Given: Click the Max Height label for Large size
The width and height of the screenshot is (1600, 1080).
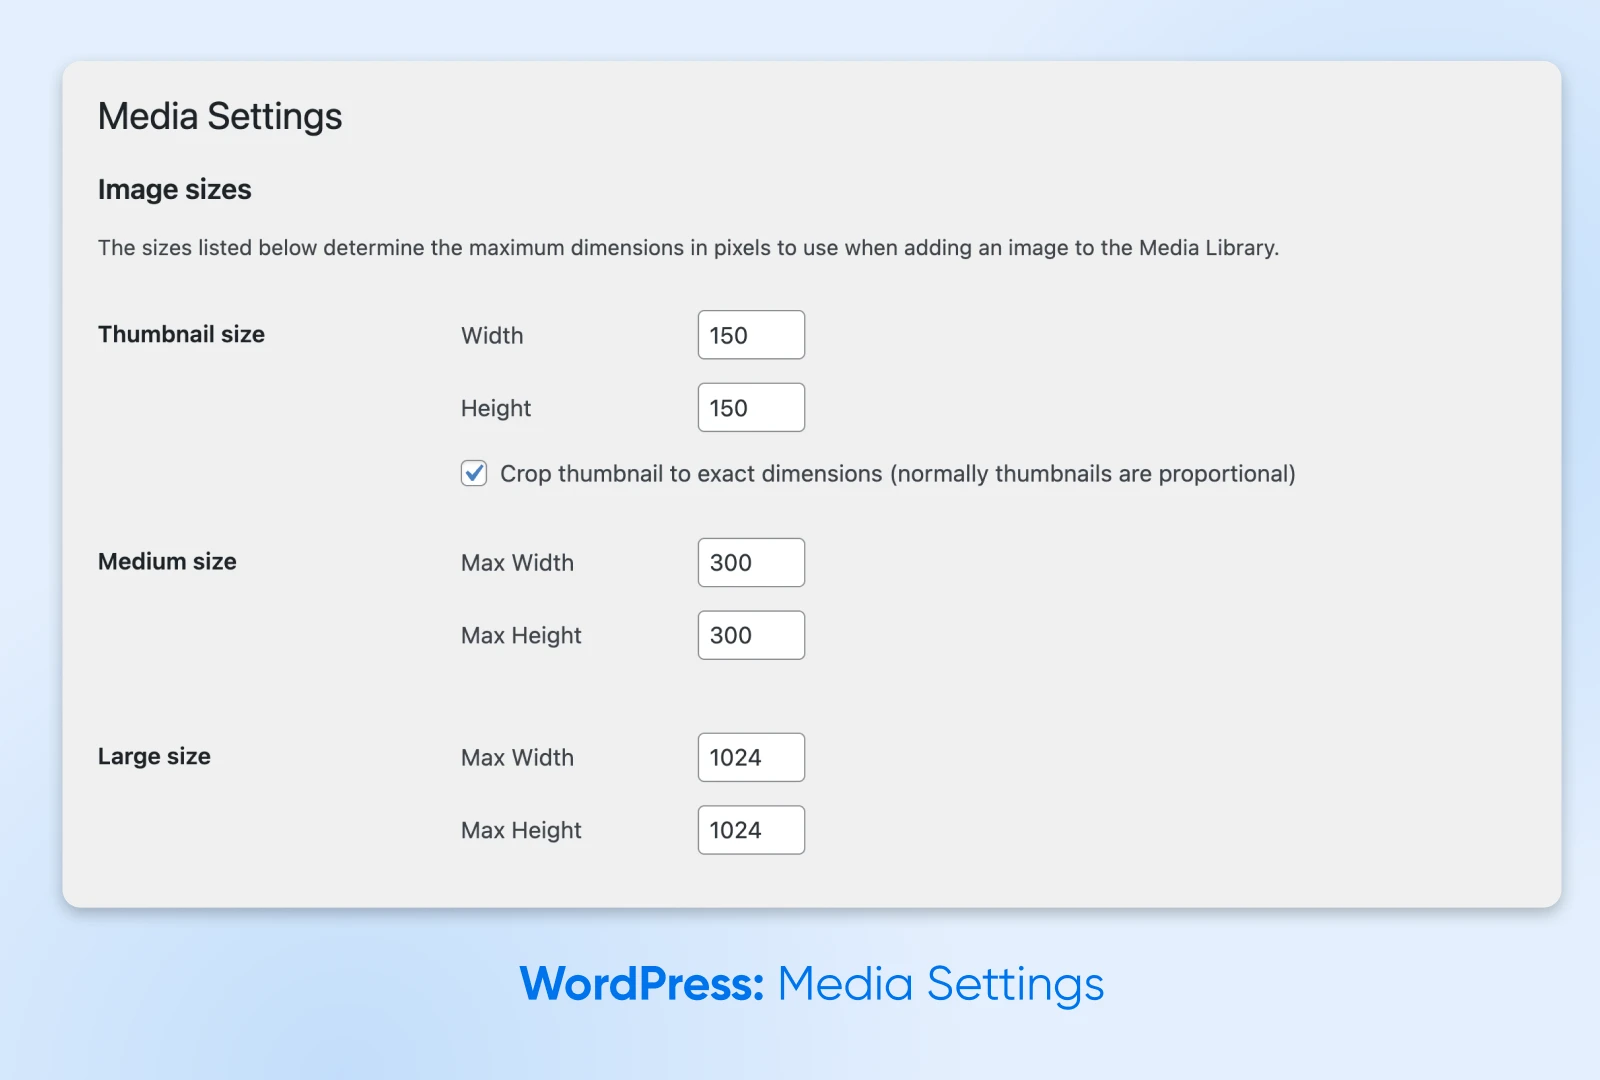Looking at the screenshot, I should 521,831.
